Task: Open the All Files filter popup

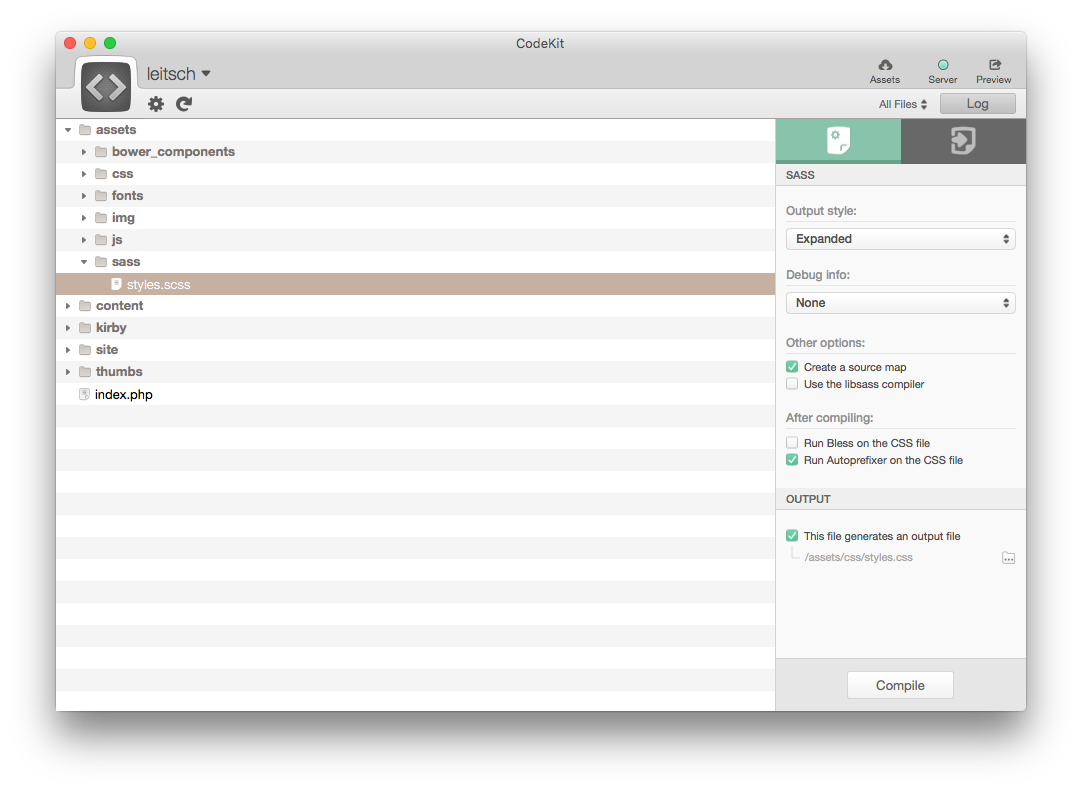Action: 903,104
